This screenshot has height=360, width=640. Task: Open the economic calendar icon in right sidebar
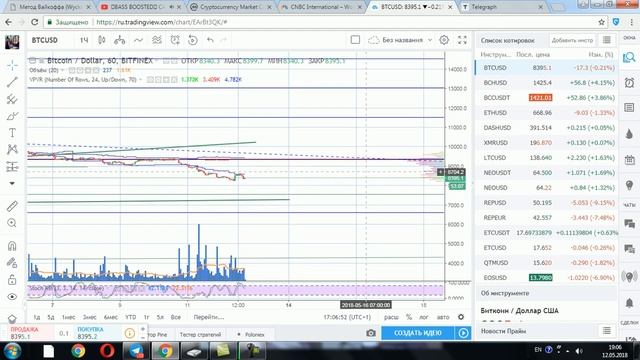click(629, 160)
